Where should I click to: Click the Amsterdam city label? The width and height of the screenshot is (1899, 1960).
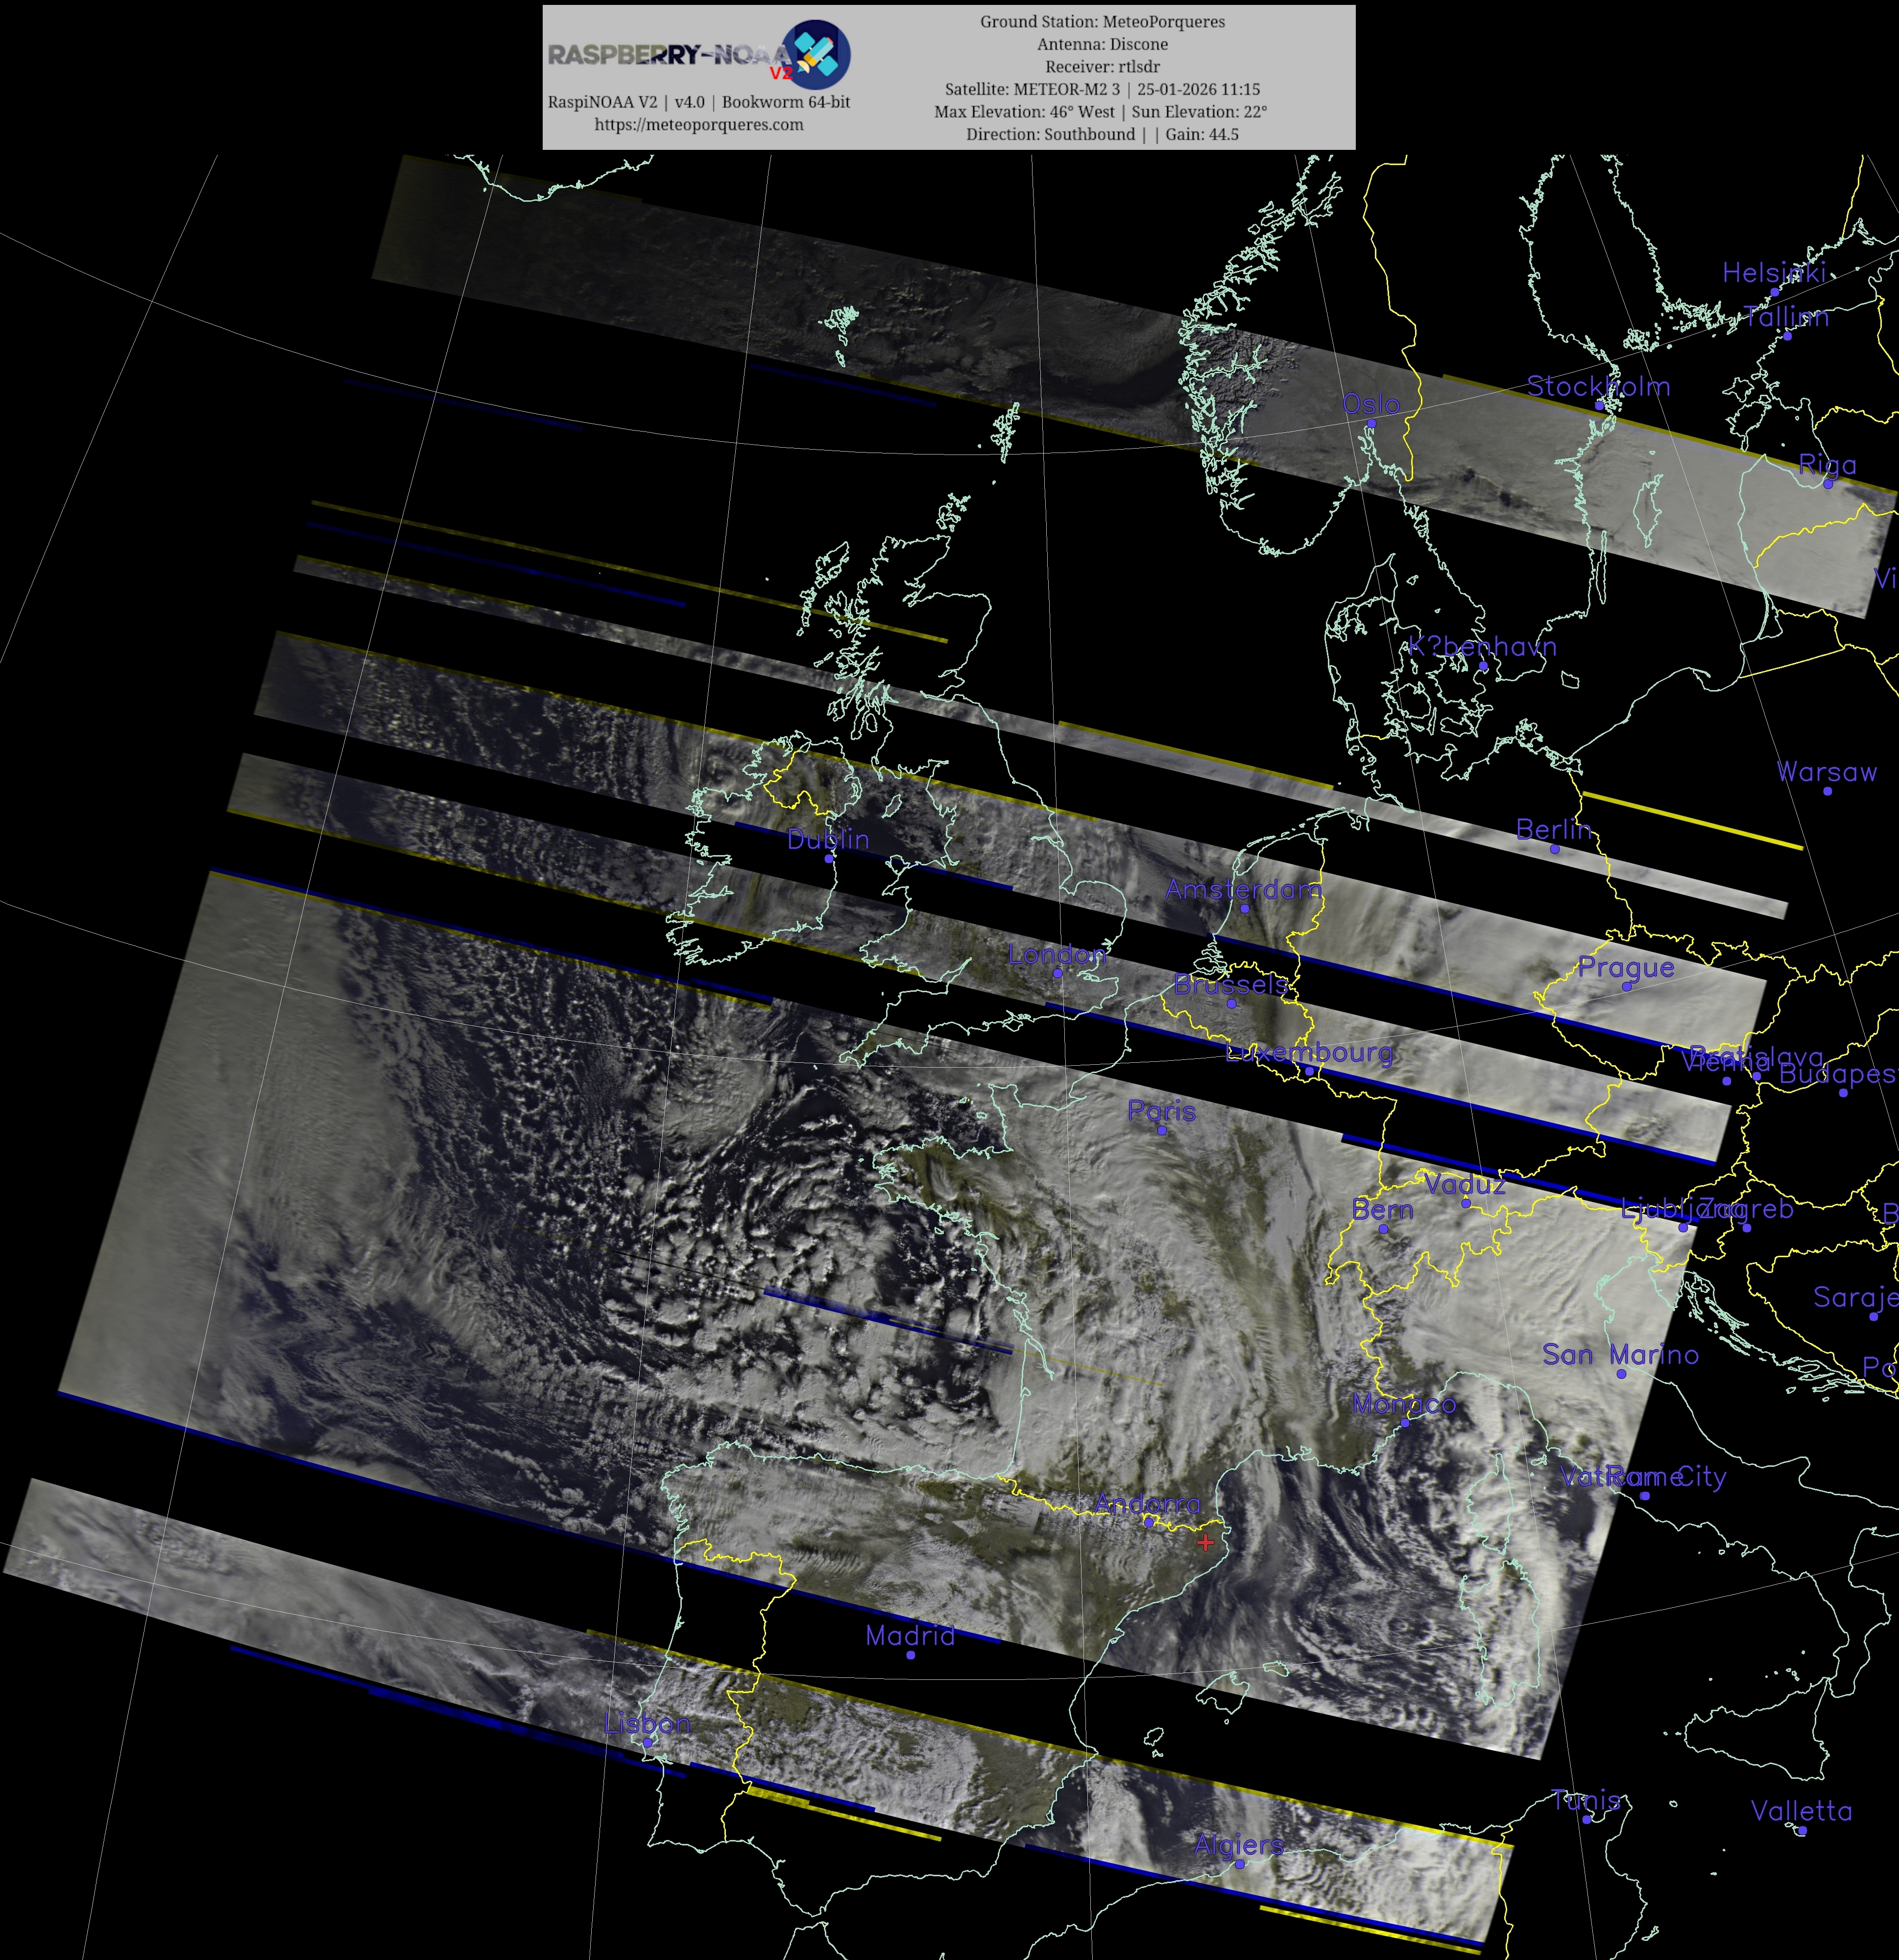click(1243, 889)
